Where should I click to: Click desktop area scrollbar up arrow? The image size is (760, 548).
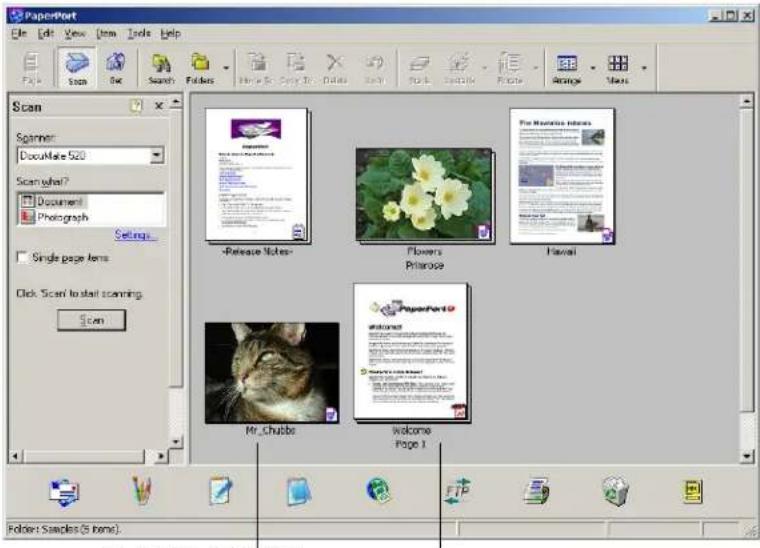pyautogui.click(x=746, y=101)
